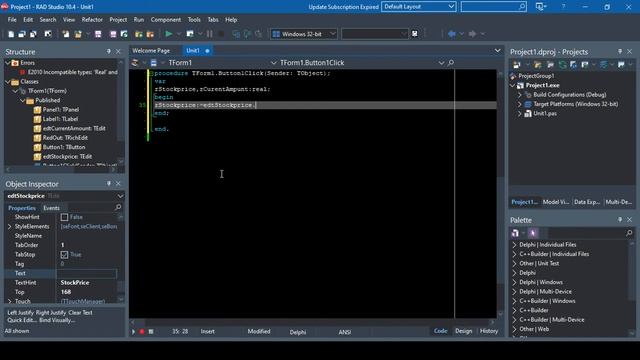Viewport: 640px width, 360px height.
Task: Open the Component menu
Action: click(x=165, y=20)
